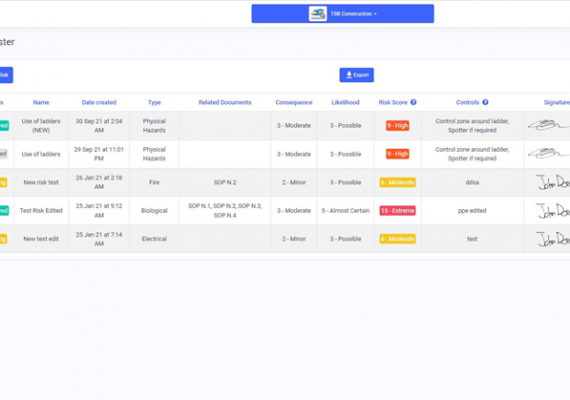This screenshot has height=400, width=570.
Task: Click the 'SOP N.2' related document in Fire row
Action: coord(225,183)
